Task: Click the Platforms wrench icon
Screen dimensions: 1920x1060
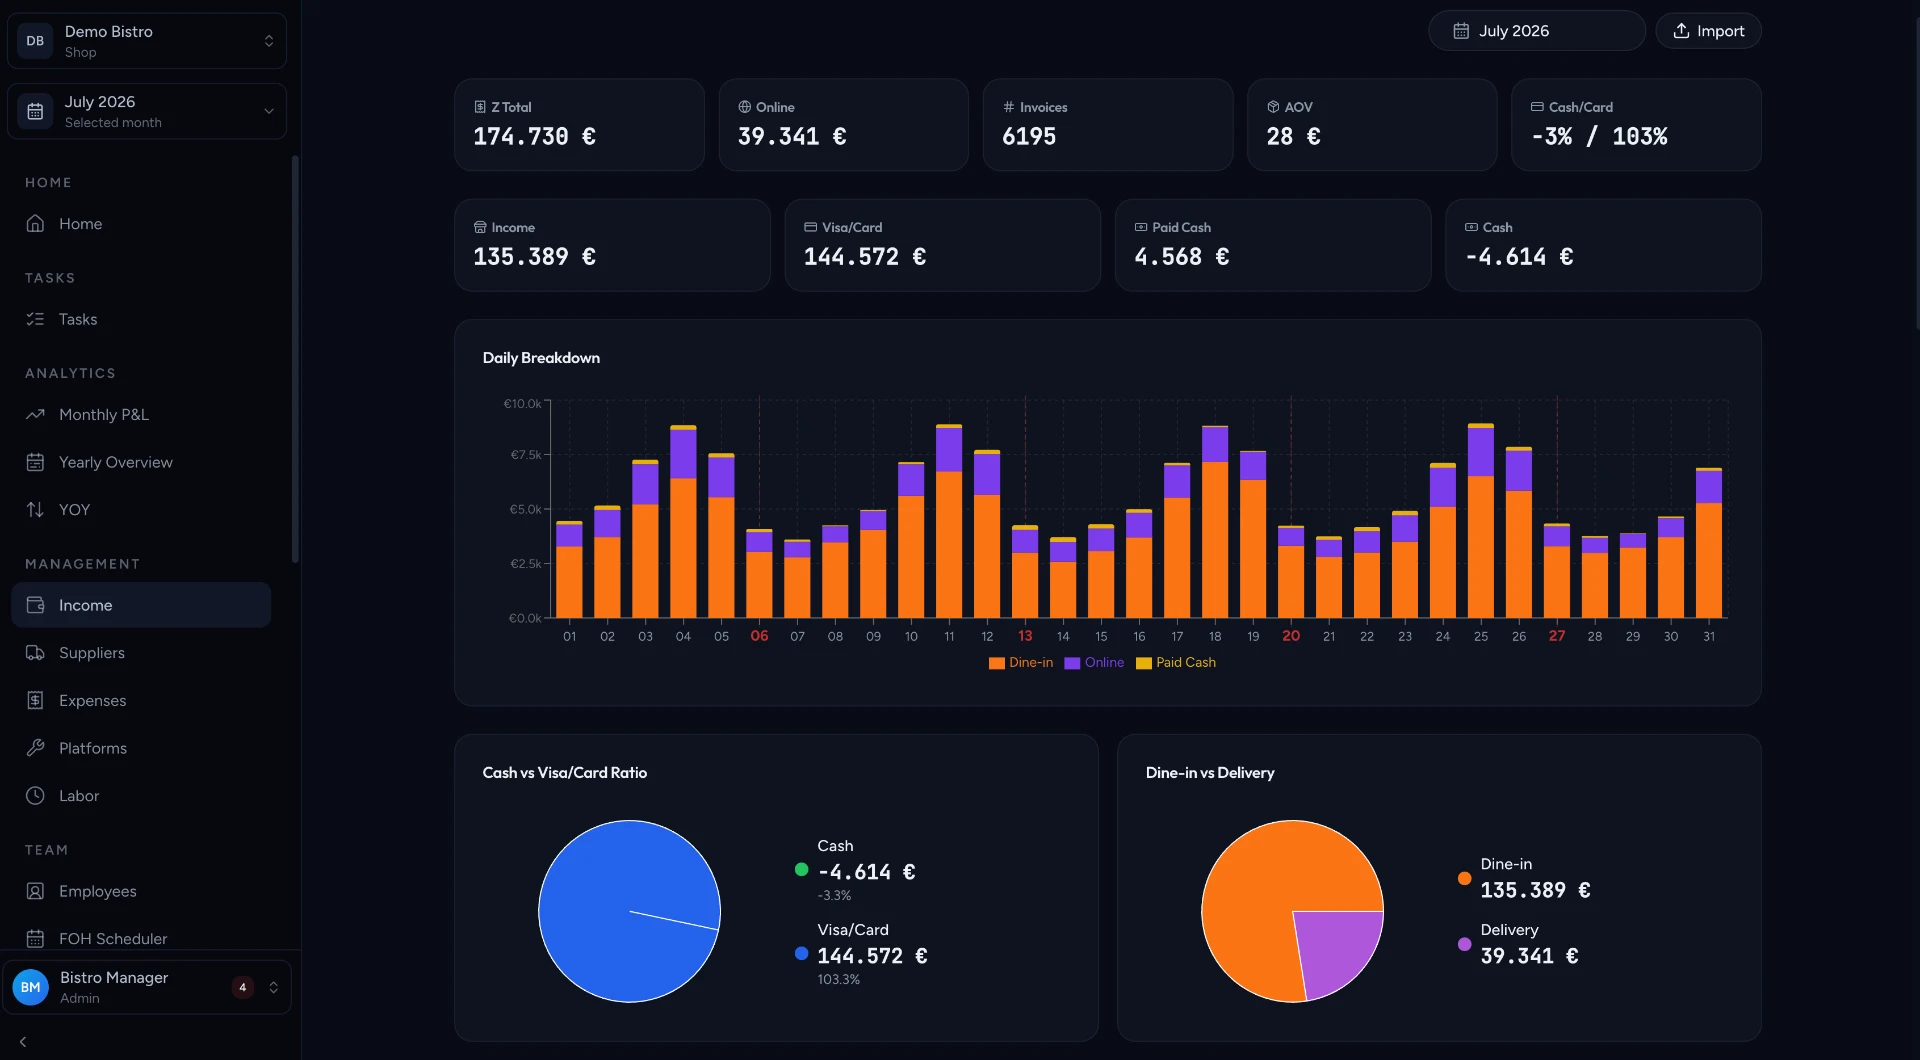Action: 35,748
